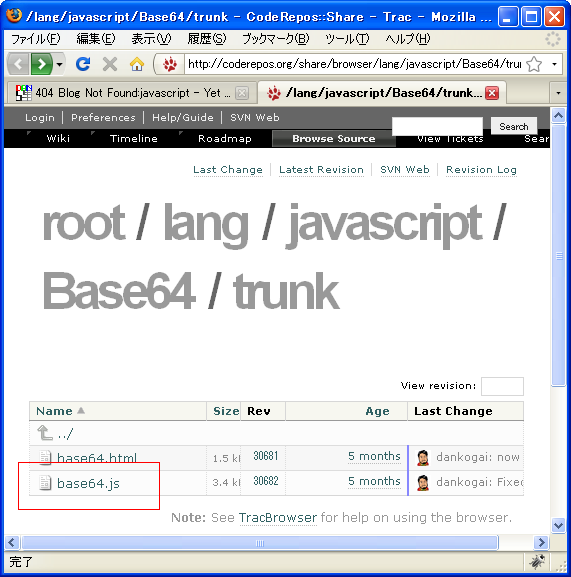This screenshot has height=577, width=571.
Task: Click trunk in the path heading
Action: [286, 291]
